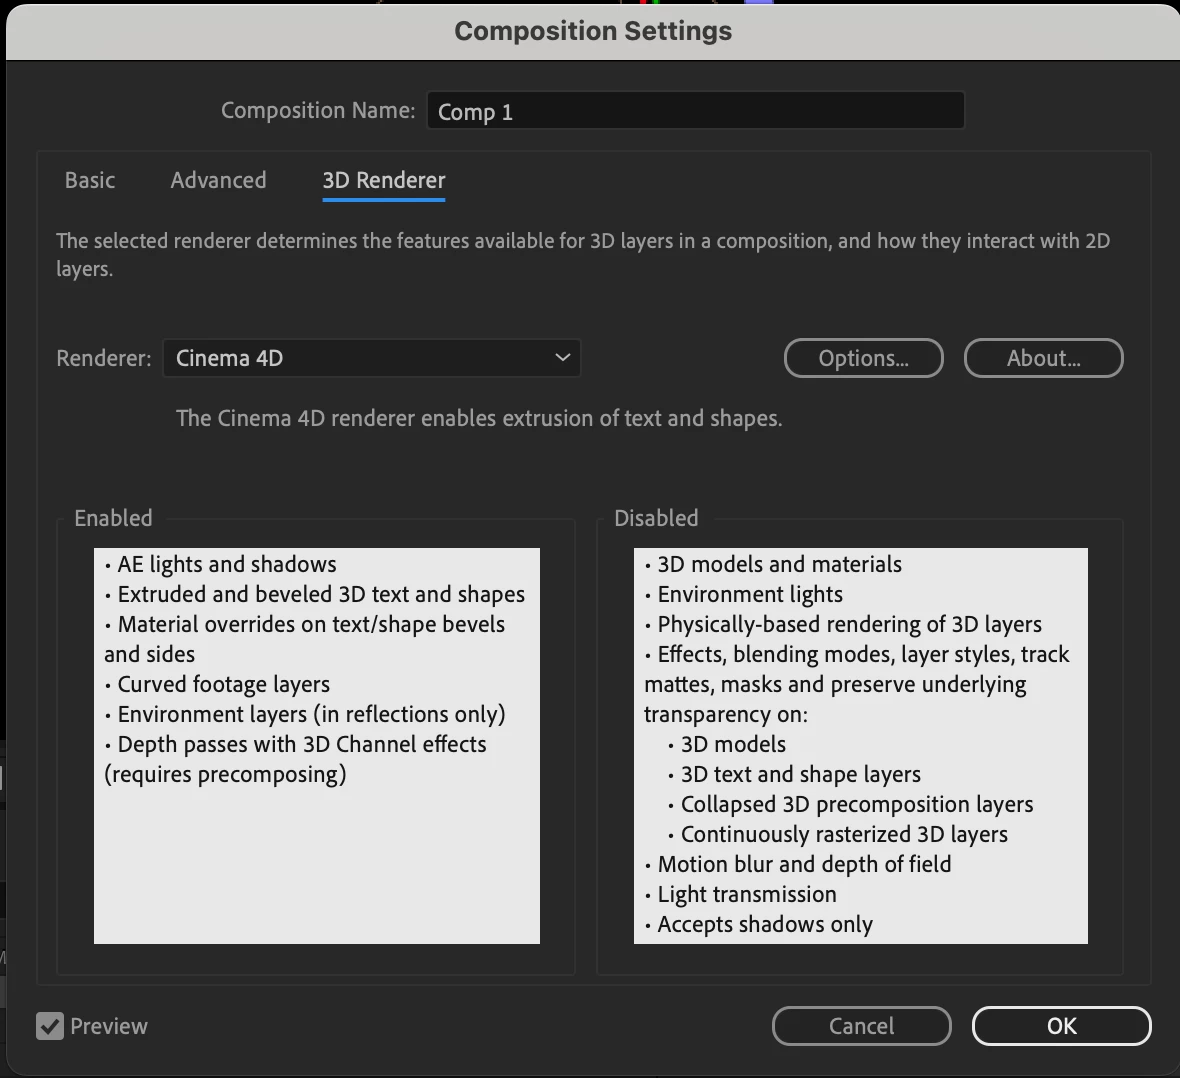Click '3D text and shape layers' sub-item
Image resolution: width=1180 pixels, height=1078 pixels.
(800, 775)
